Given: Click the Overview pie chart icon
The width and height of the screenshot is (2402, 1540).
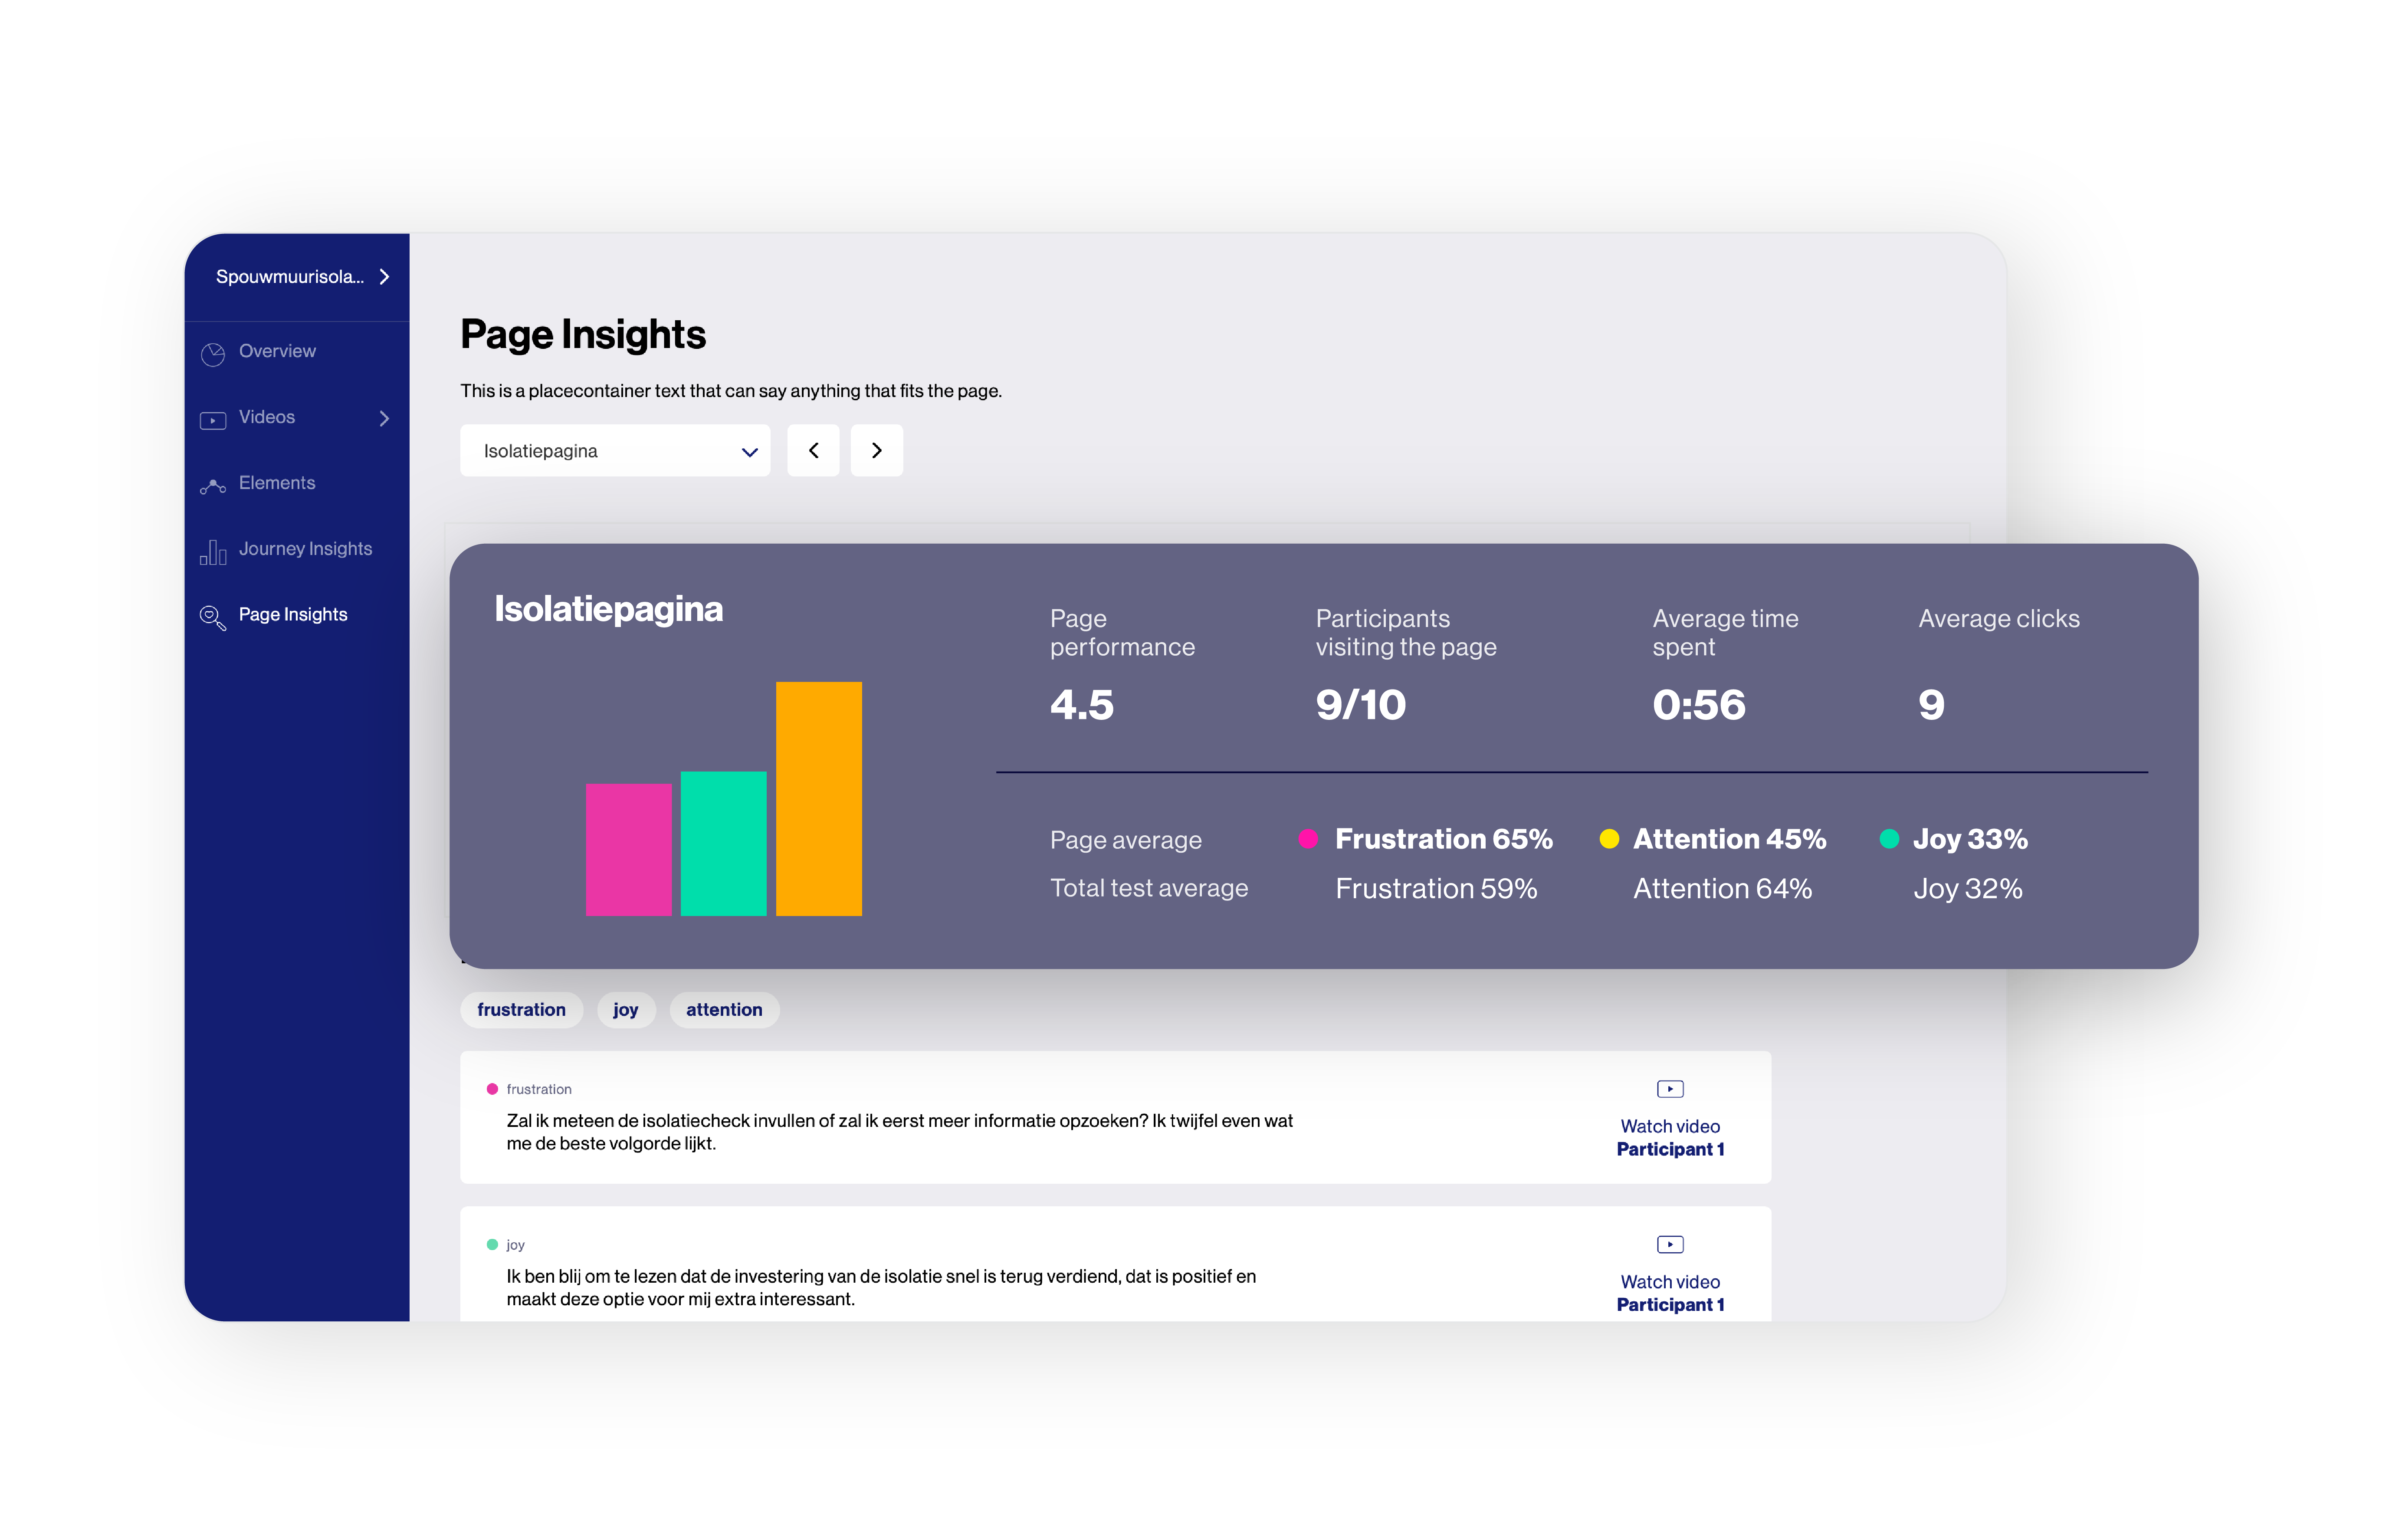Looking at the screenshot, I should tap(213, 354).
